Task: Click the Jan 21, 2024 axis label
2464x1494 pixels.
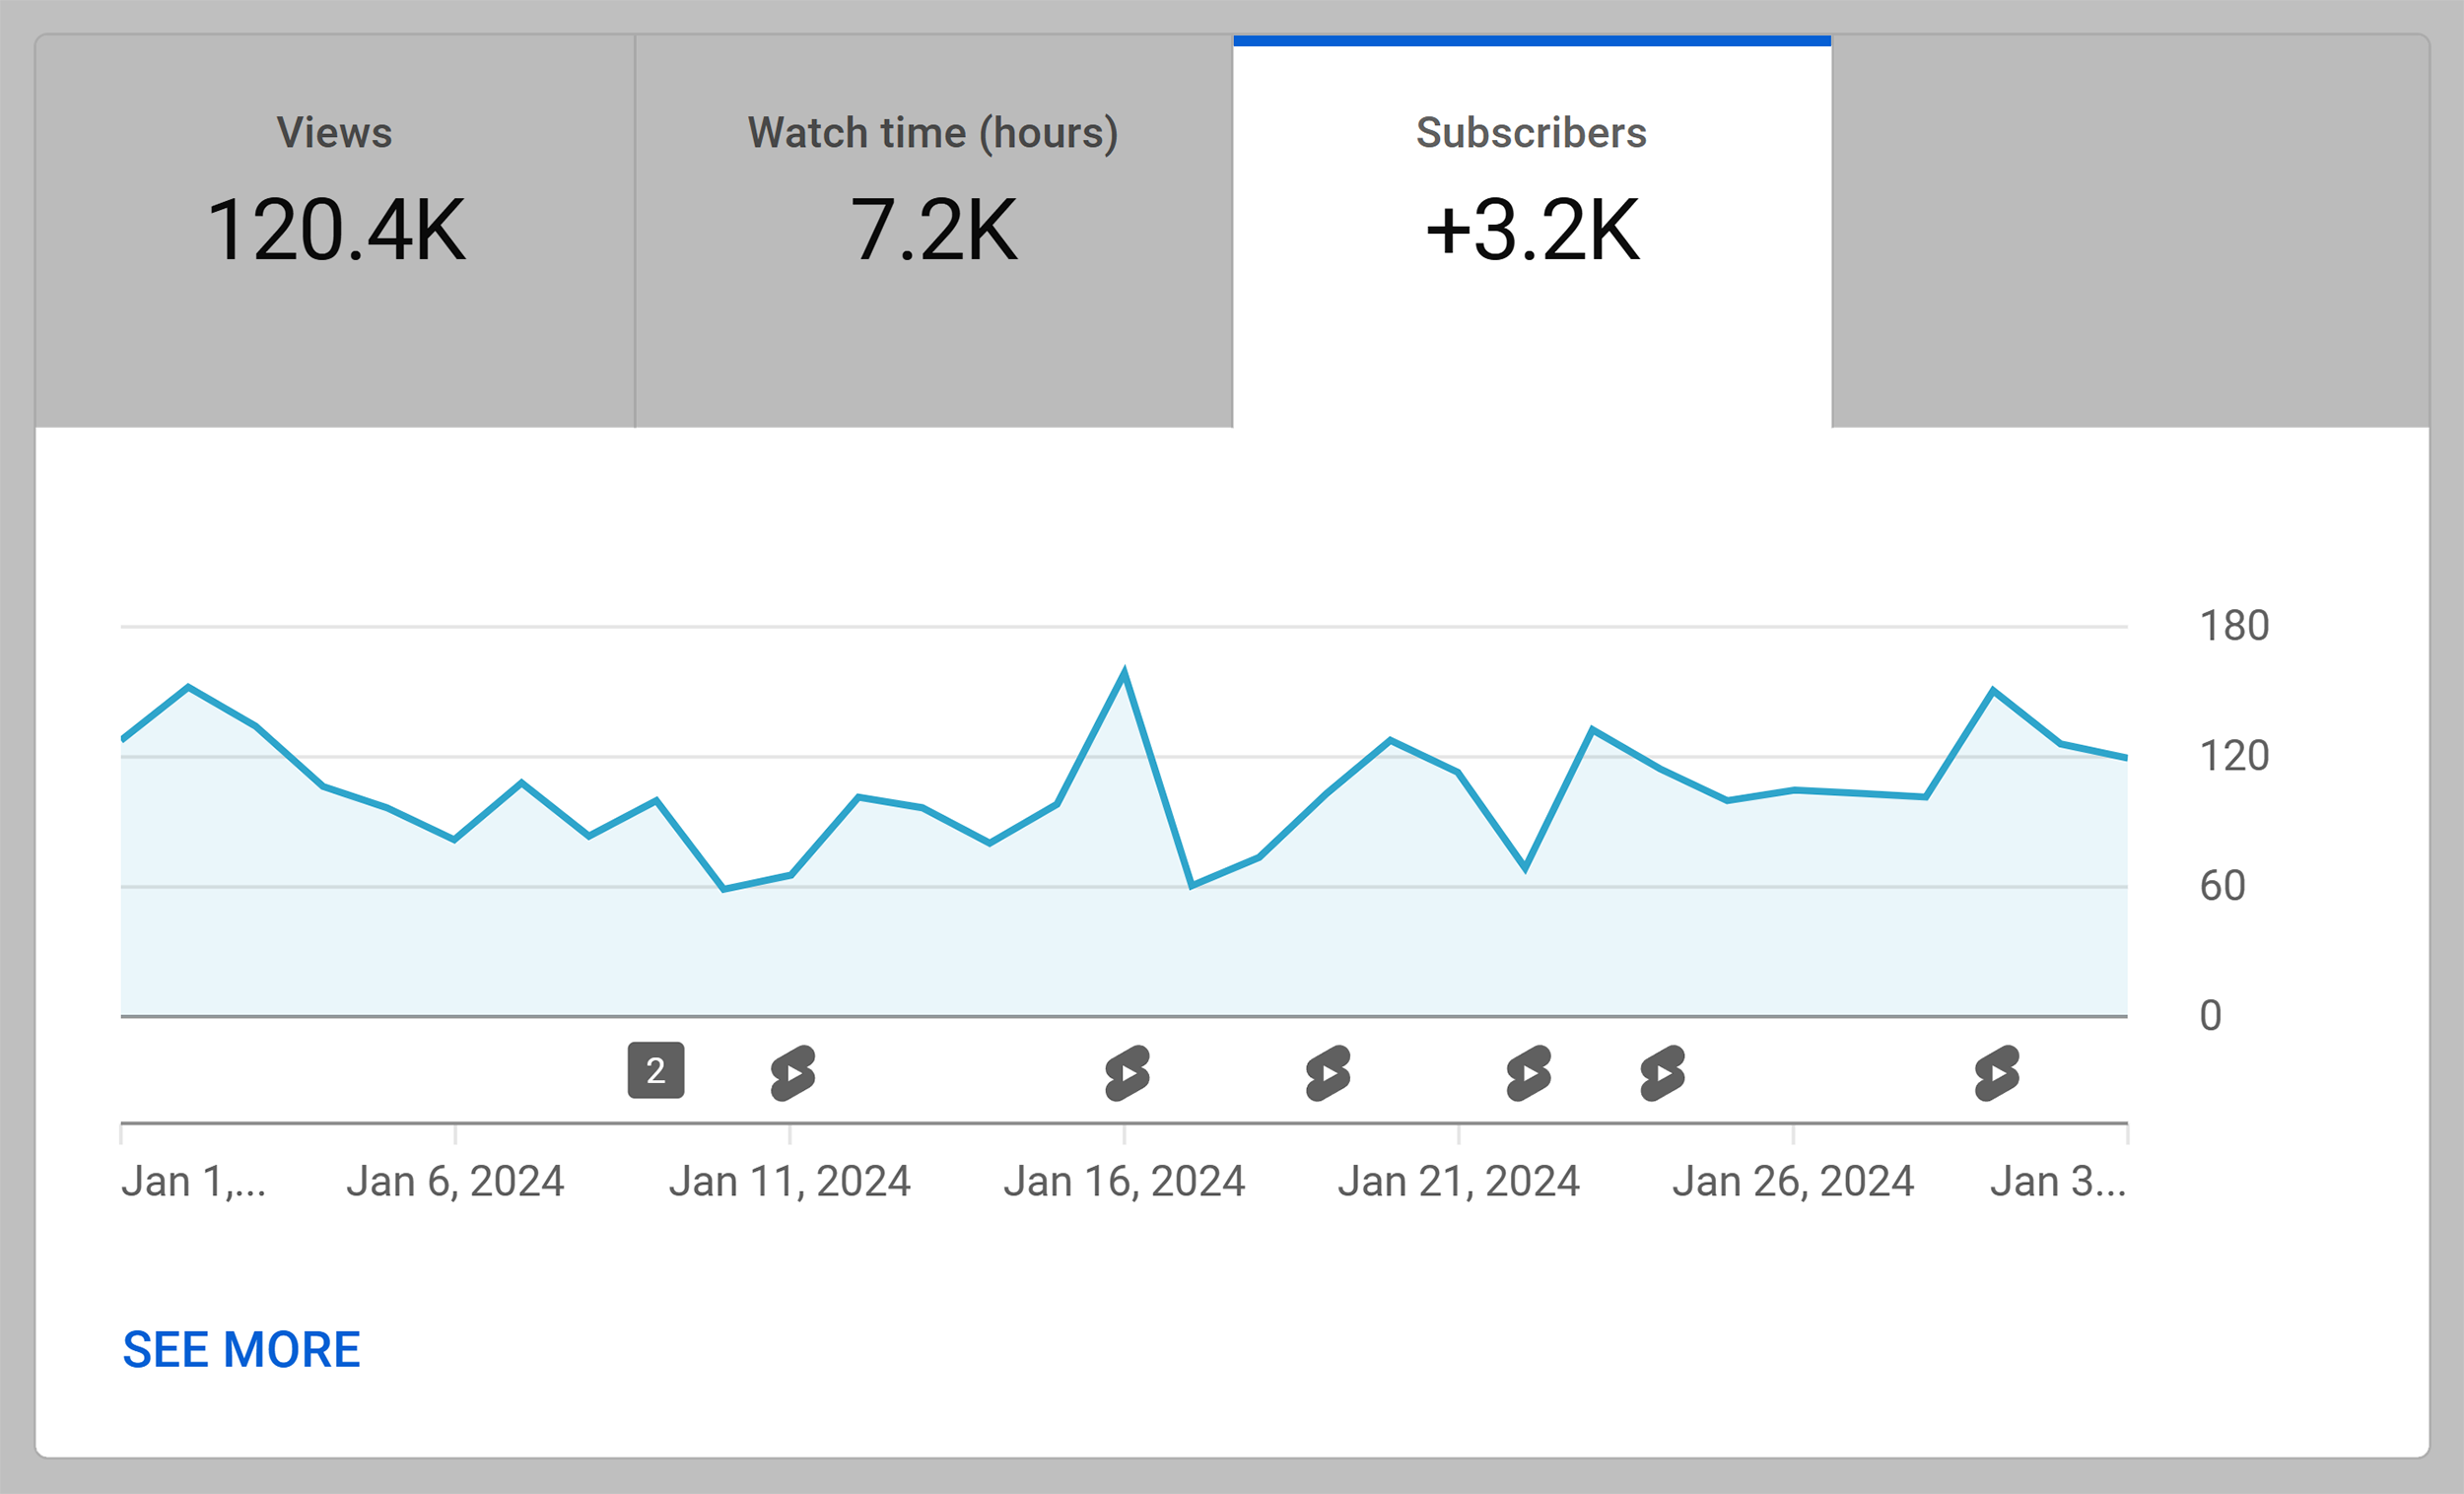Action: 1459,1181
